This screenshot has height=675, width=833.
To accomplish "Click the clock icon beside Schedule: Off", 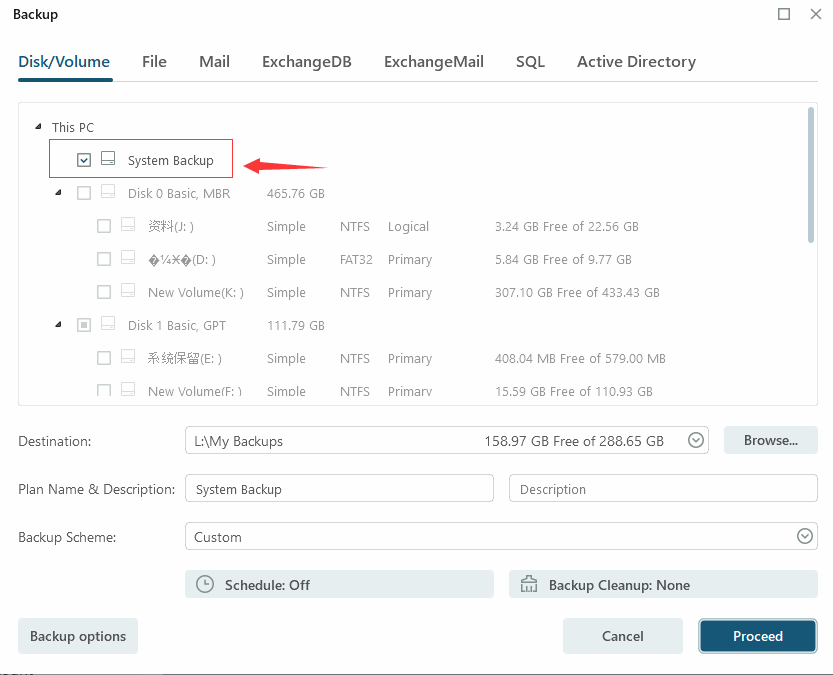I will (x=207, y=585).
